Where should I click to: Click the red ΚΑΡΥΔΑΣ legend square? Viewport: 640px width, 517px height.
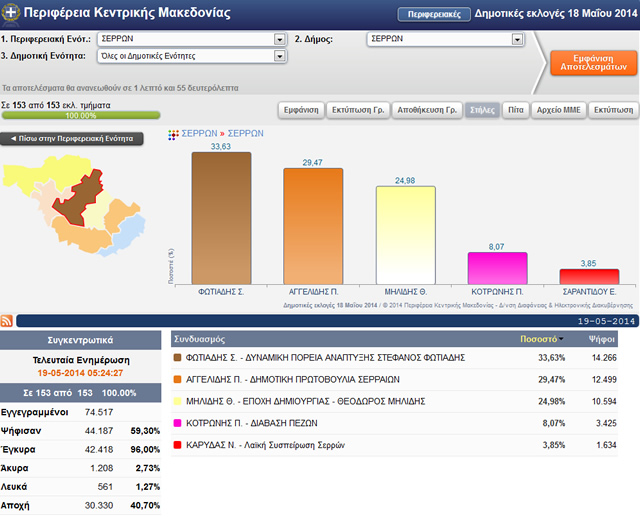pyautogui.click(x=178, y=444)
